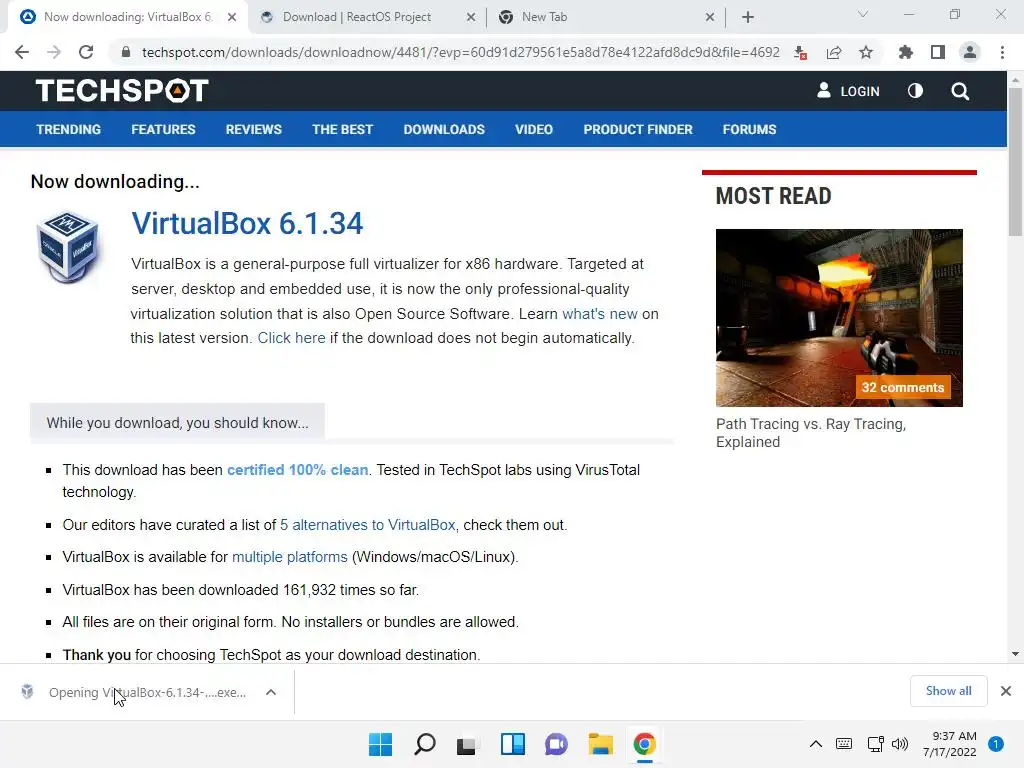Share this page via share icon
1024x768 pixels.
tap(833, 52)
